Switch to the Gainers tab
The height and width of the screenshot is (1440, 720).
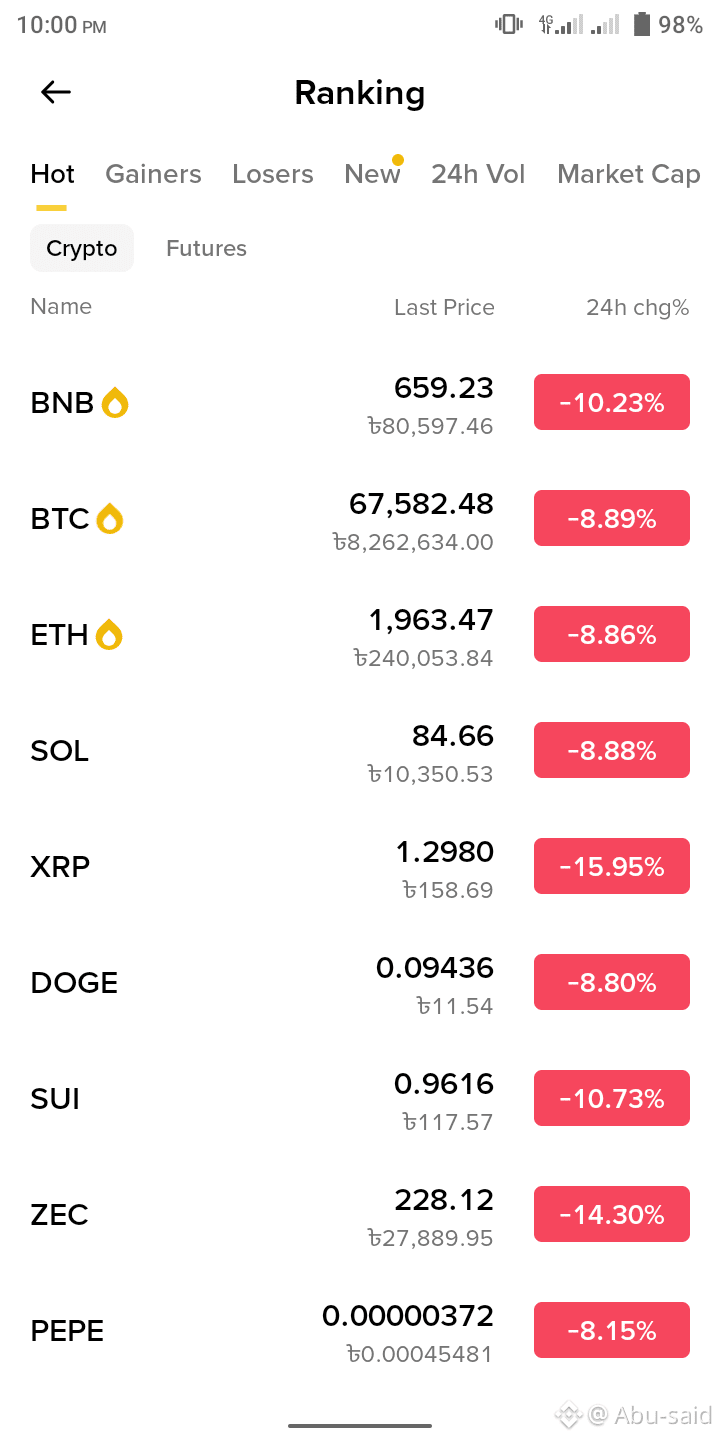coord(153,174)
